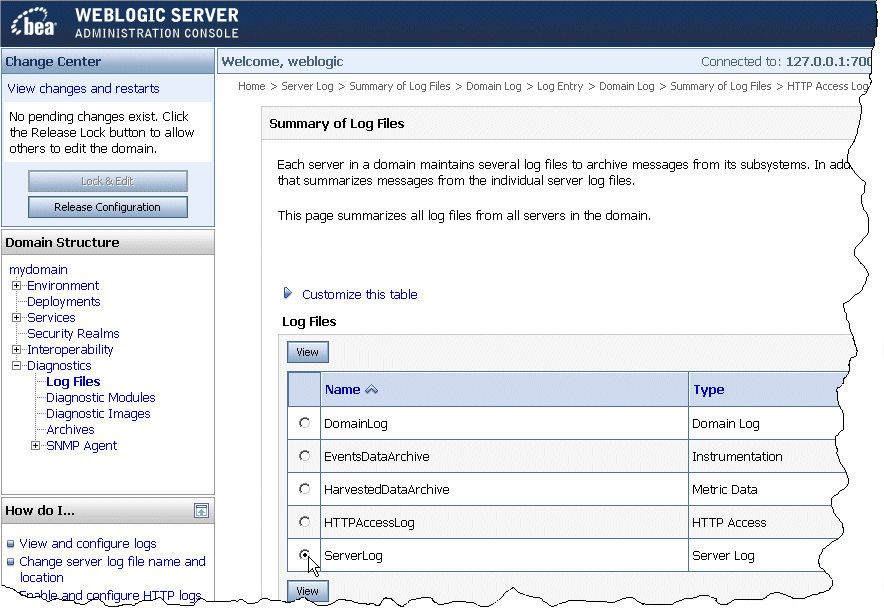
Task: Open the Server Log breadcrumb entry
Action: coord(307,86)
